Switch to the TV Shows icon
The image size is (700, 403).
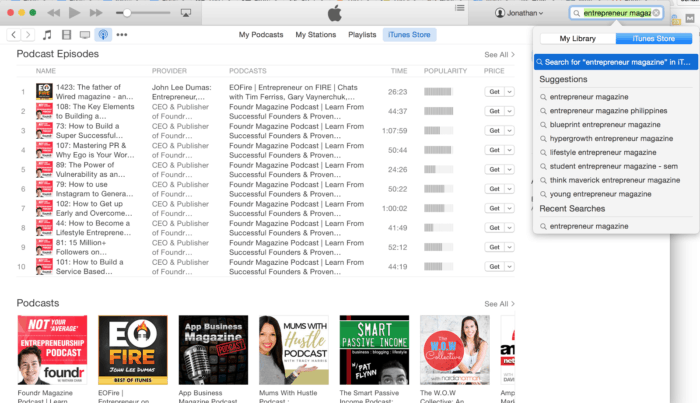point(85,34)
